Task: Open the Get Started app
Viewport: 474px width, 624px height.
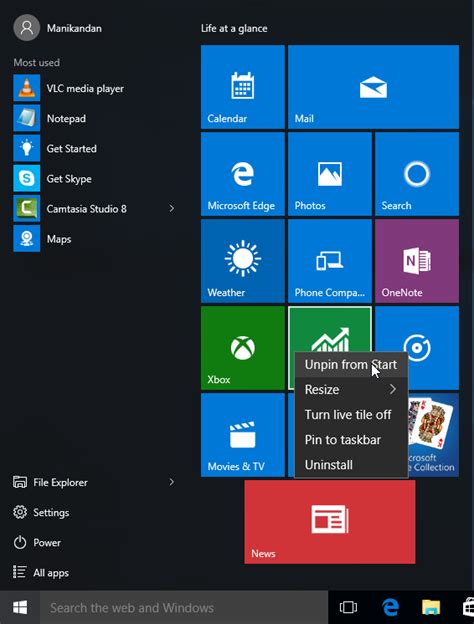Action: pos(94,148)
